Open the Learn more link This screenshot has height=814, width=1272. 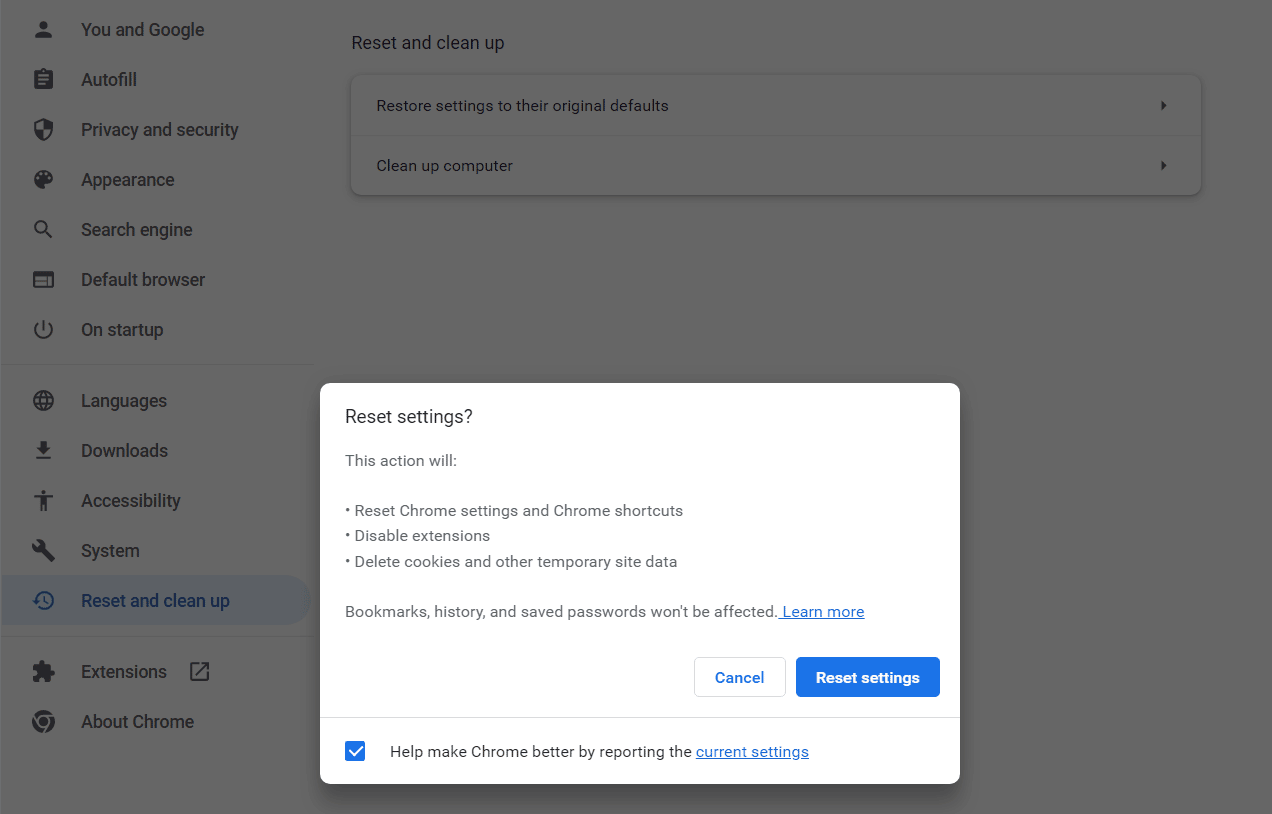822,611
